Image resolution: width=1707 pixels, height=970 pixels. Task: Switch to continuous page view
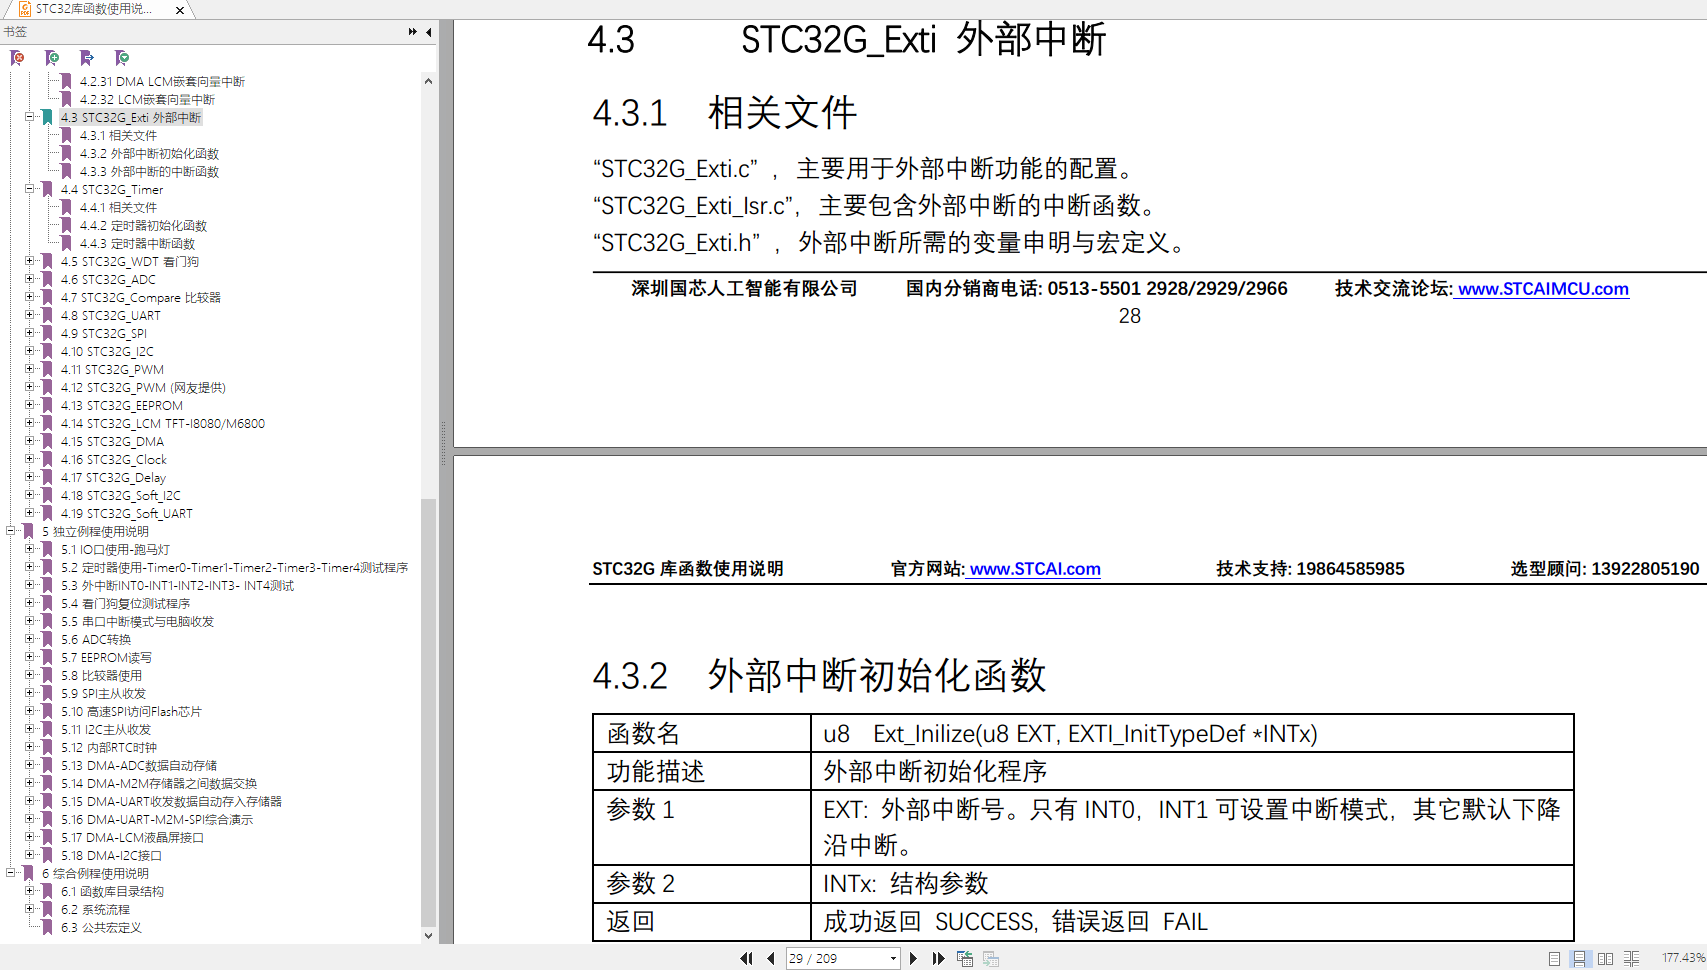tap(1579, 958)
